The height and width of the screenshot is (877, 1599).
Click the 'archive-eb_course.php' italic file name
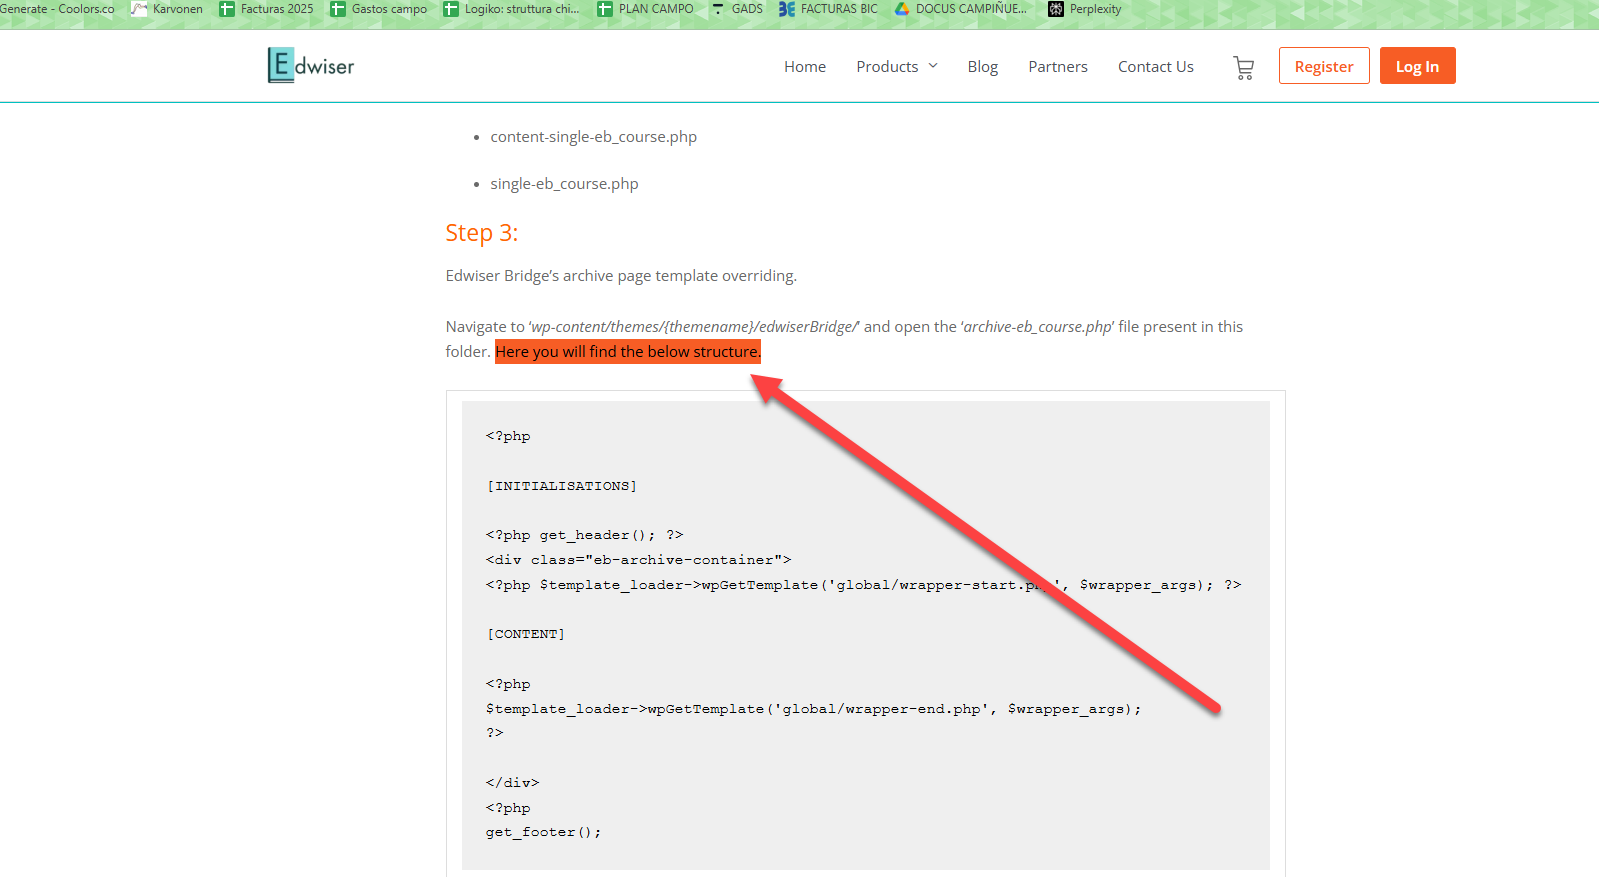pos(1037,327)
